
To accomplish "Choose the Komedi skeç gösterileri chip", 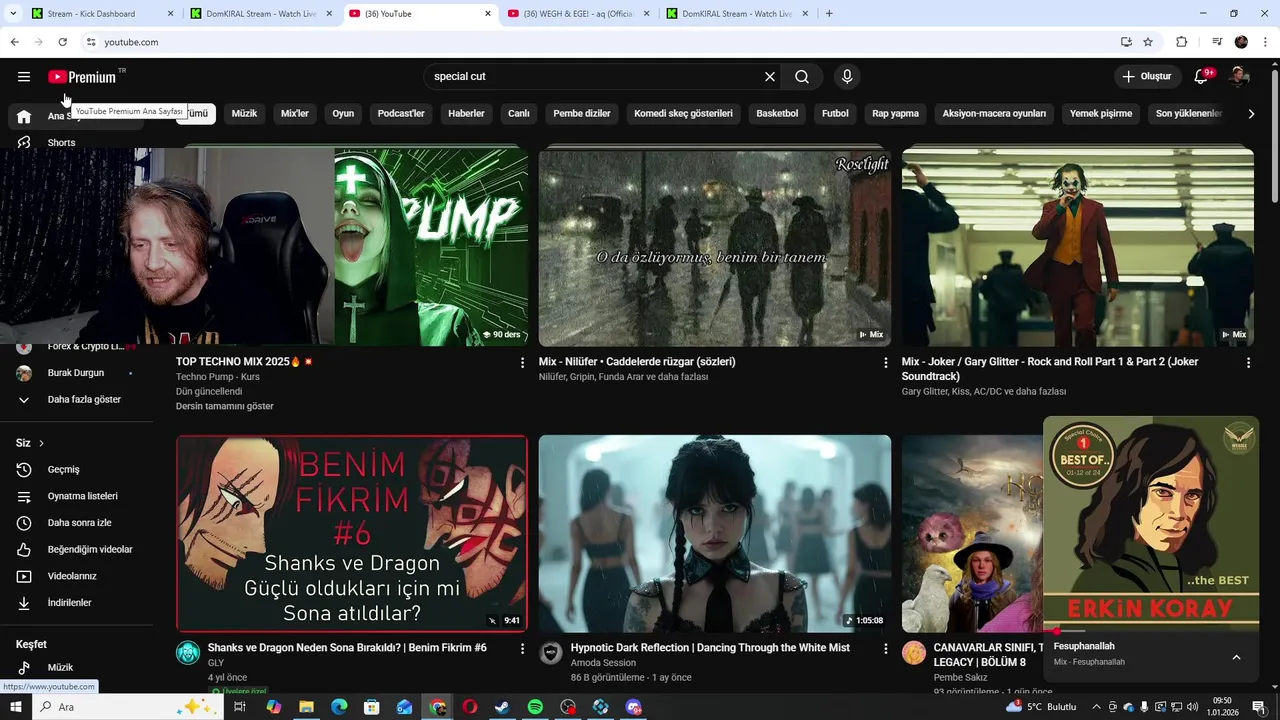I will click(x=683, y=114).
